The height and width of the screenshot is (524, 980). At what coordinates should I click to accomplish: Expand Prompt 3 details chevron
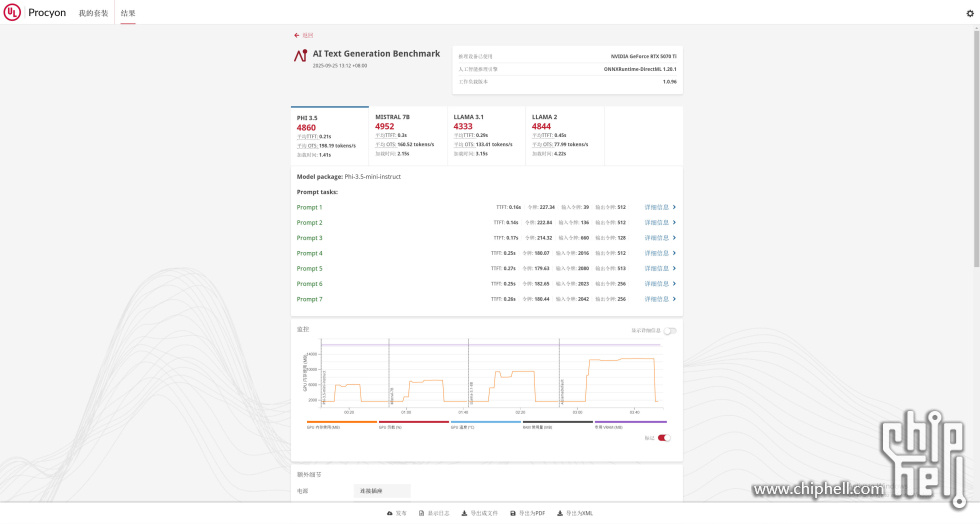674,238
